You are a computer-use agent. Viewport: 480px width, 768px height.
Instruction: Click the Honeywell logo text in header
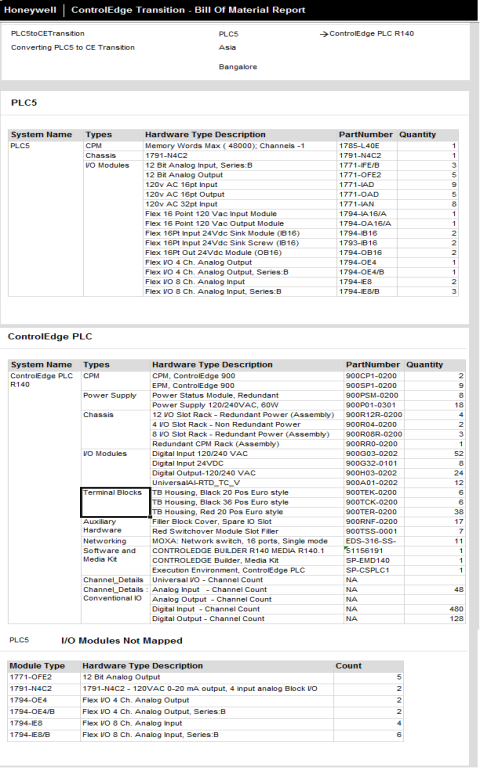30,10
